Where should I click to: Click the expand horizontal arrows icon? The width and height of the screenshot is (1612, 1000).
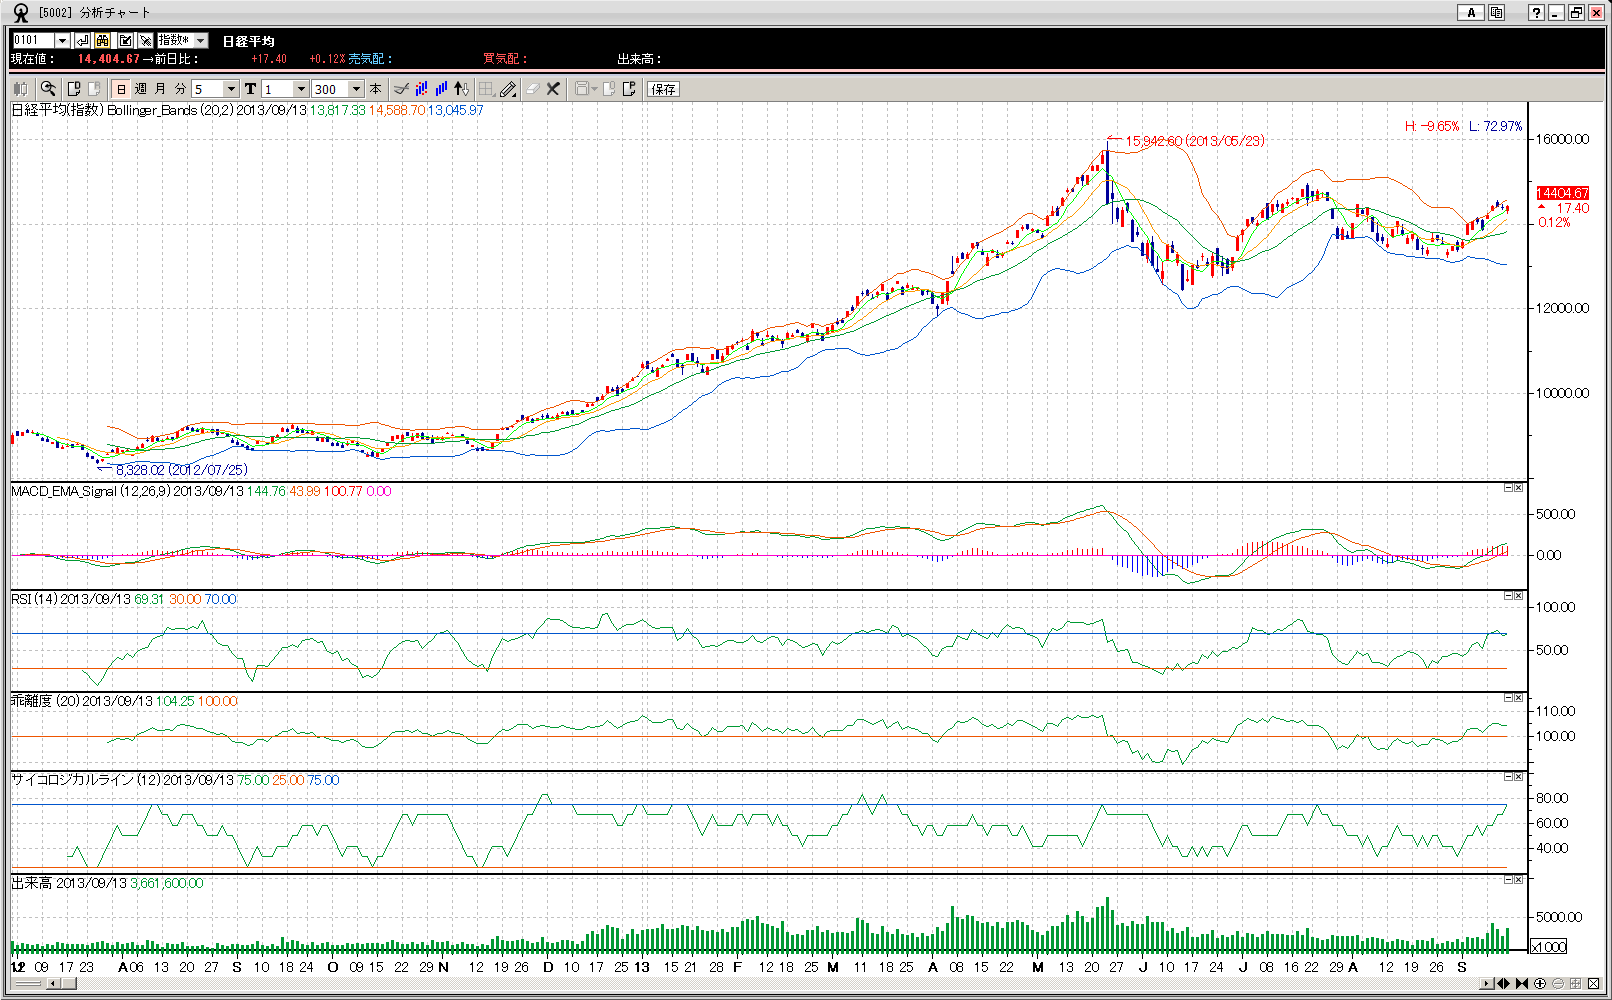pyautogui.click(x=1503, y=984)
